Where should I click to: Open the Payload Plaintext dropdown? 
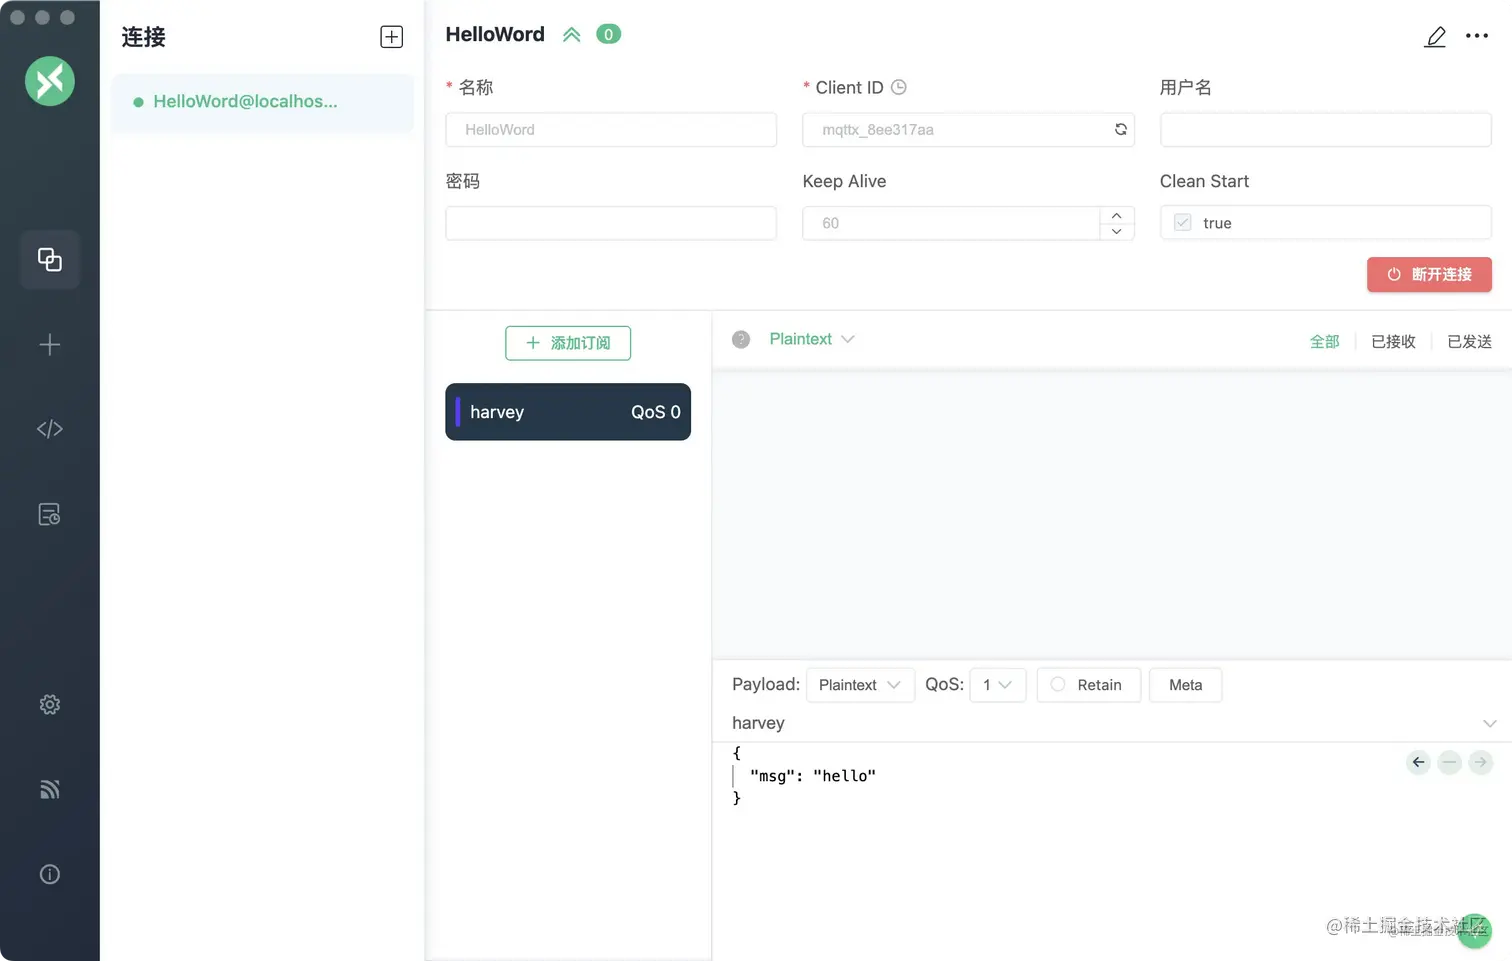(860, 685)
